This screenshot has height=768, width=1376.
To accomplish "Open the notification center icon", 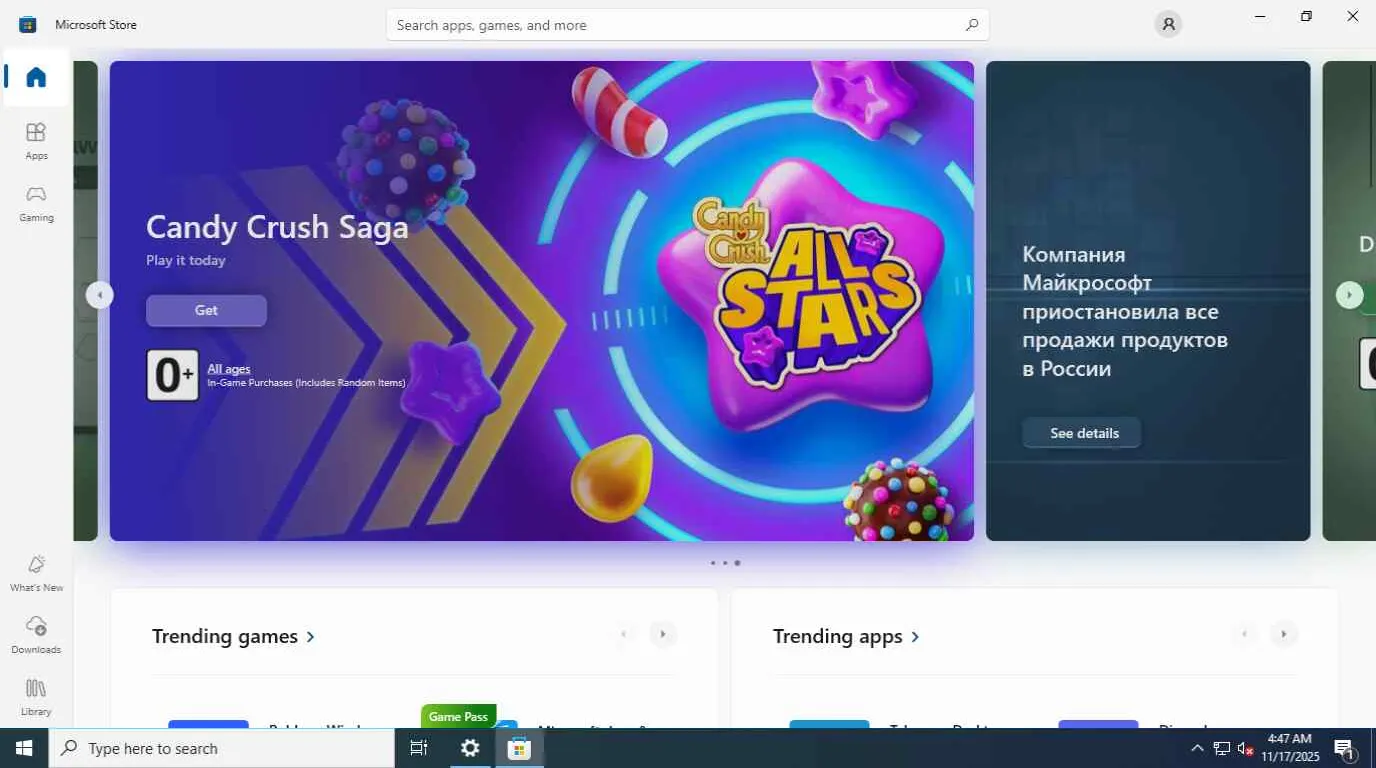I will coord(1344,749).
